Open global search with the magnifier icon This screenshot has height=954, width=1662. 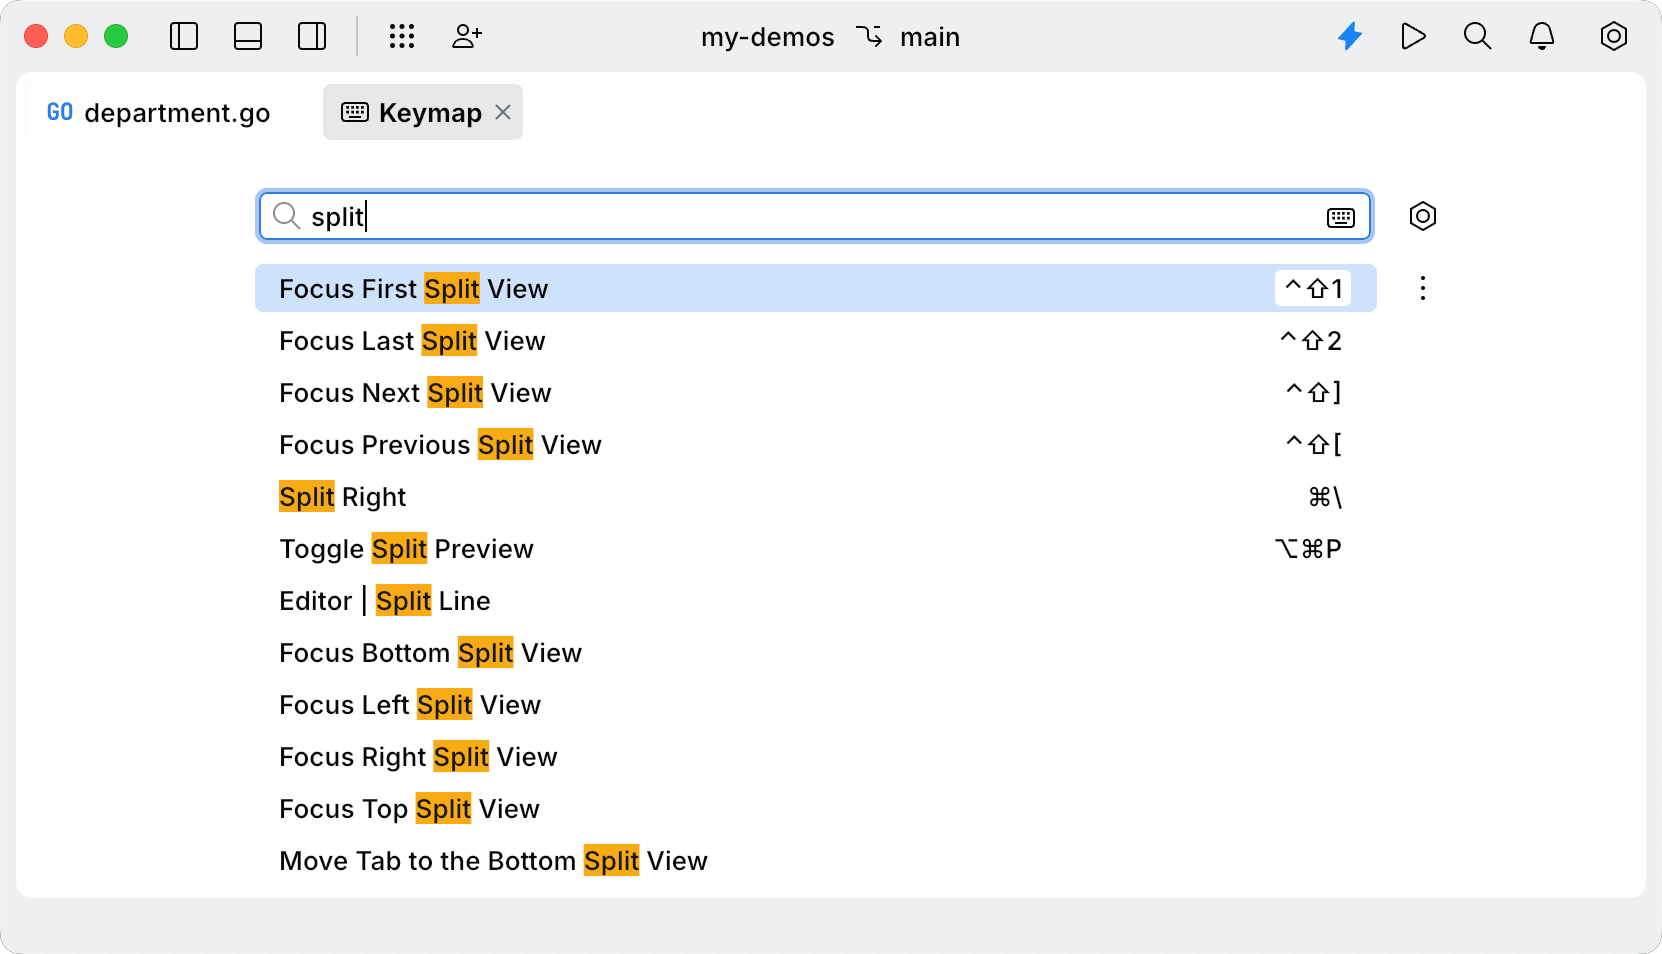point(1477,36)
